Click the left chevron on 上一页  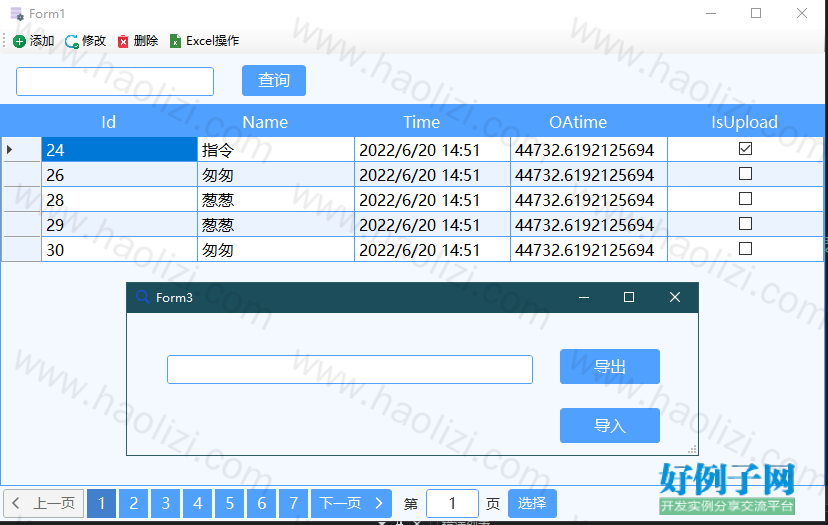tap(16, 503)
